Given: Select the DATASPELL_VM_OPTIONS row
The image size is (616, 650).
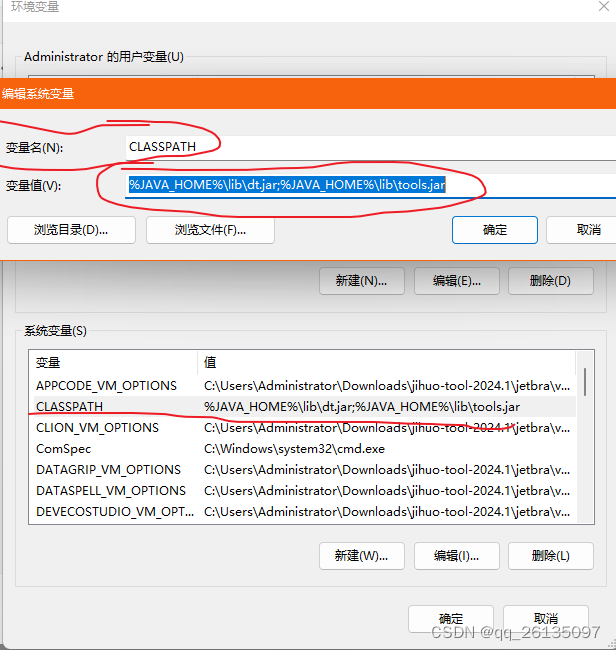Looking at the screenshot, I should (302, 490).
